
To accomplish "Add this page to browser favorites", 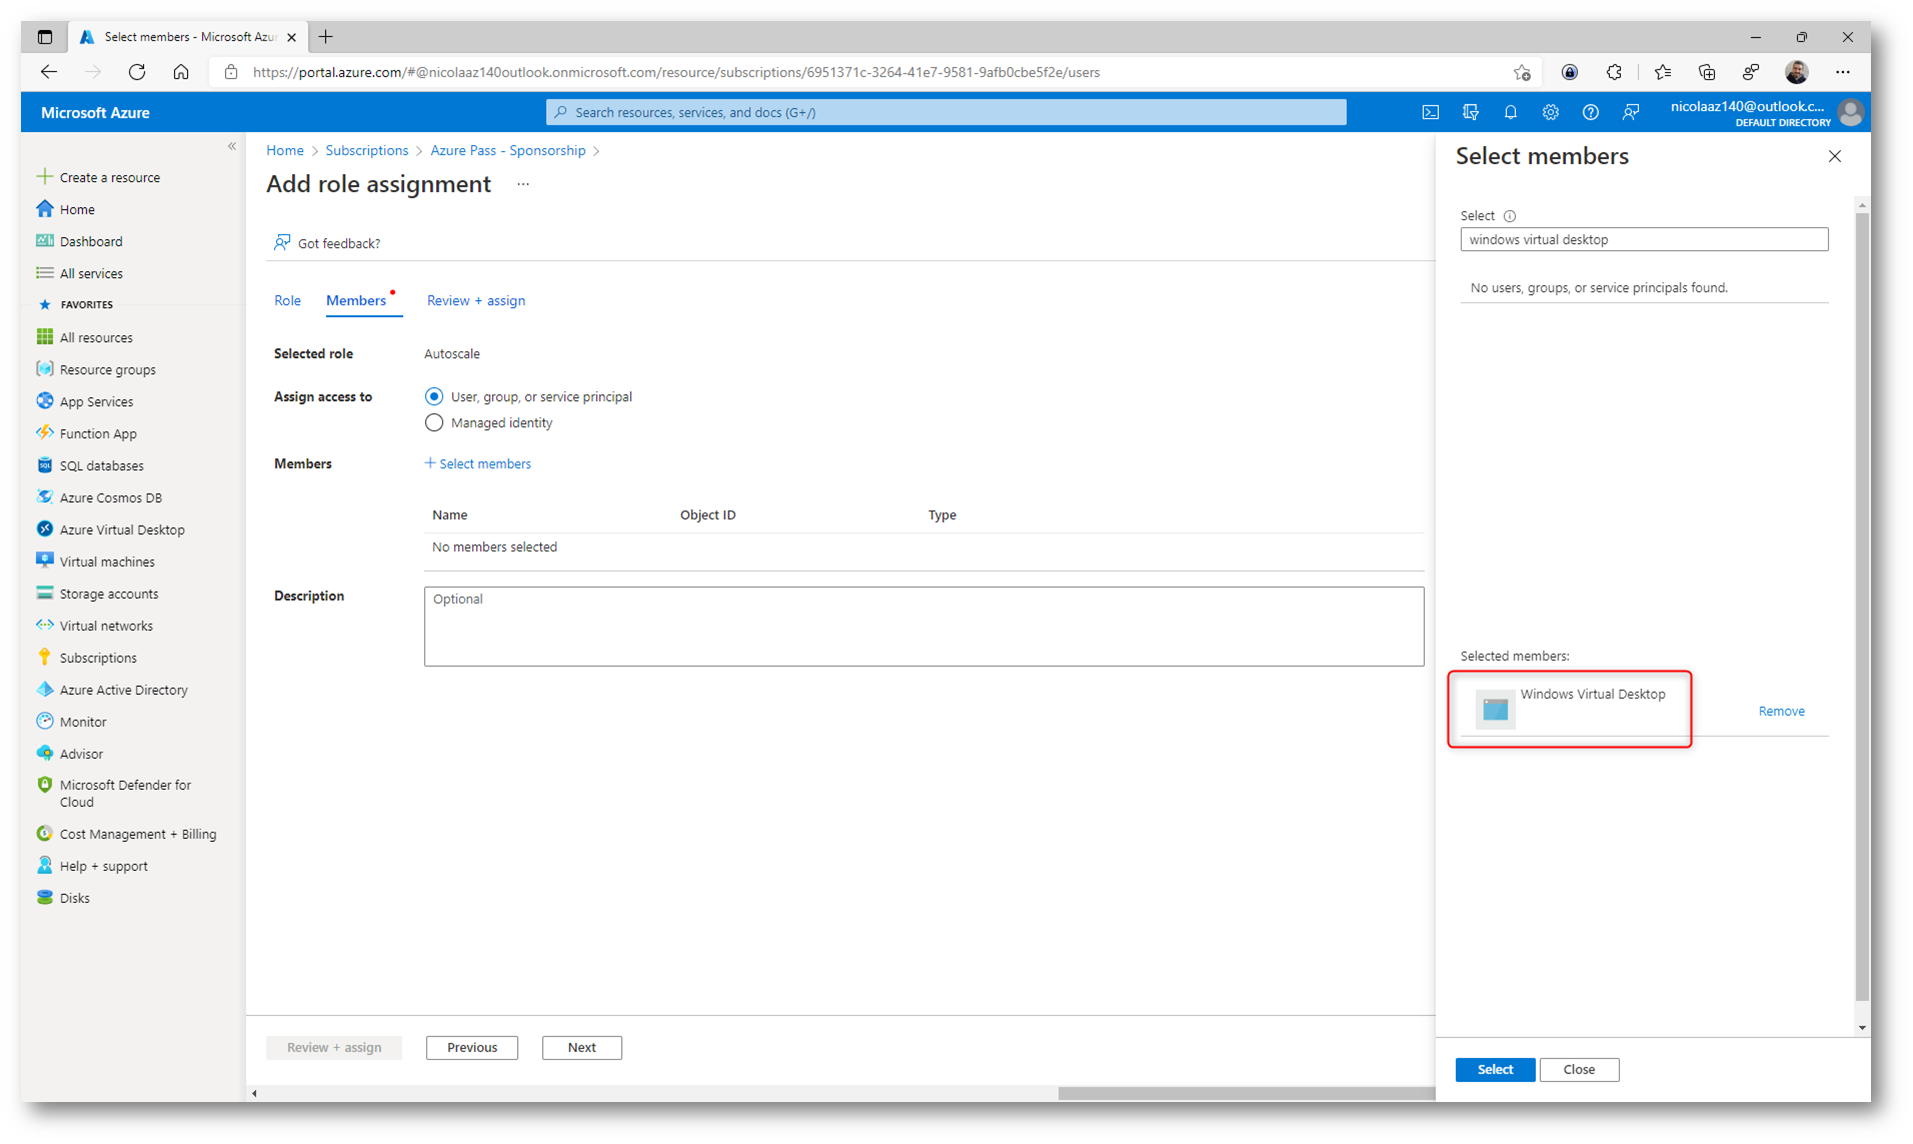I will [x=1521, y=72].
